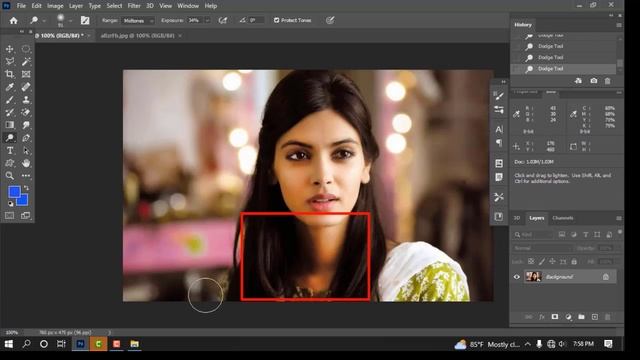Select the Dodge tool in toolbox
This screenshot has width=640, height=360.
coord(9,138)
